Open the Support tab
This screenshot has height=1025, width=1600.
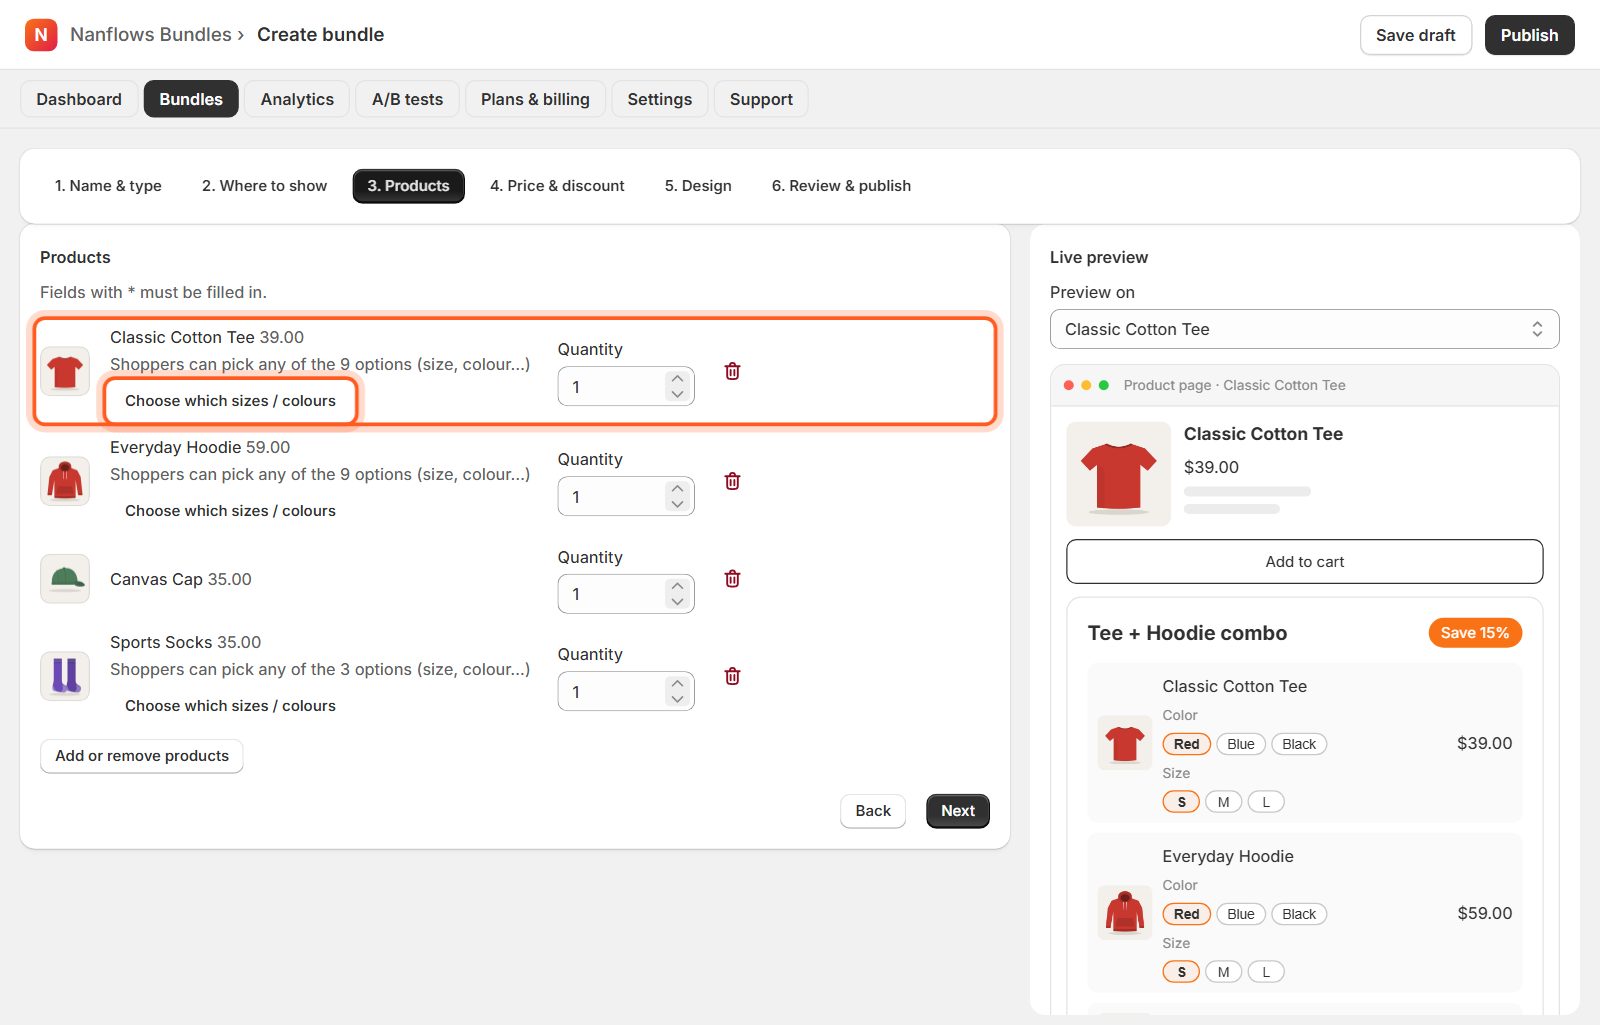click(761, 99)
